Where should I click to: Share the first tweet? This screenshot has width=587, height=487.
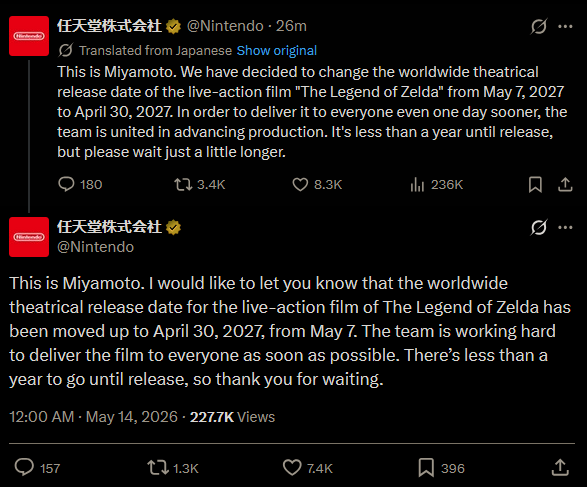pos(565,185)
